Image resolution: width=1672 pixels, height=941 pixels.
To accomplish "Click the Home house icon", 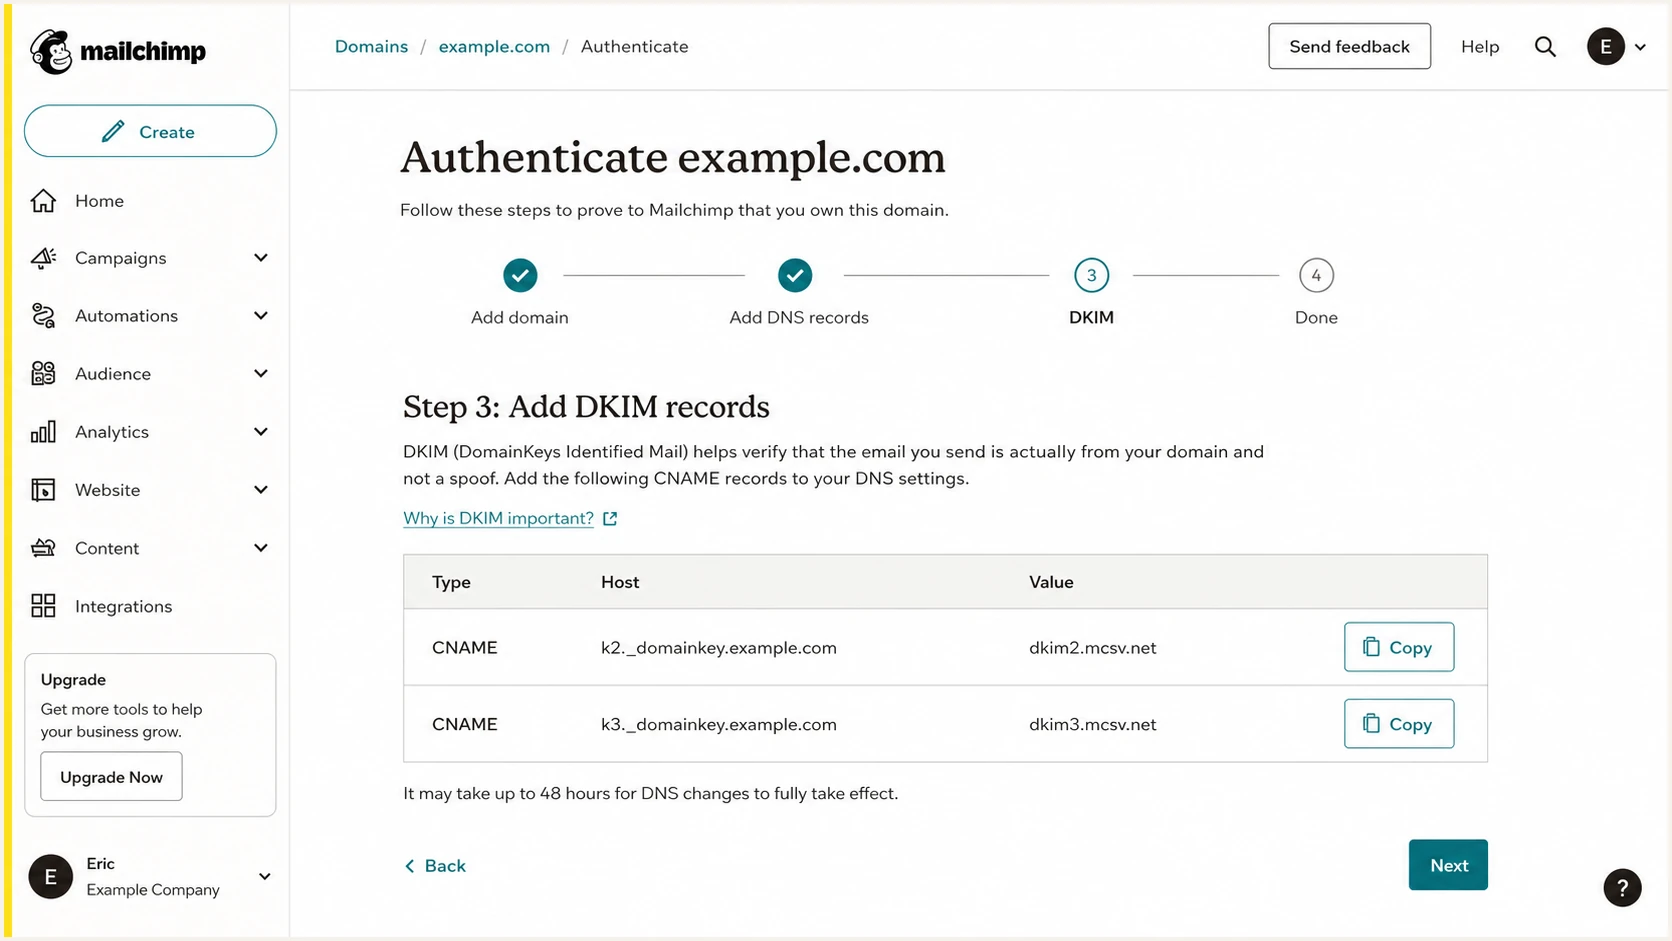I will (43, 201).
